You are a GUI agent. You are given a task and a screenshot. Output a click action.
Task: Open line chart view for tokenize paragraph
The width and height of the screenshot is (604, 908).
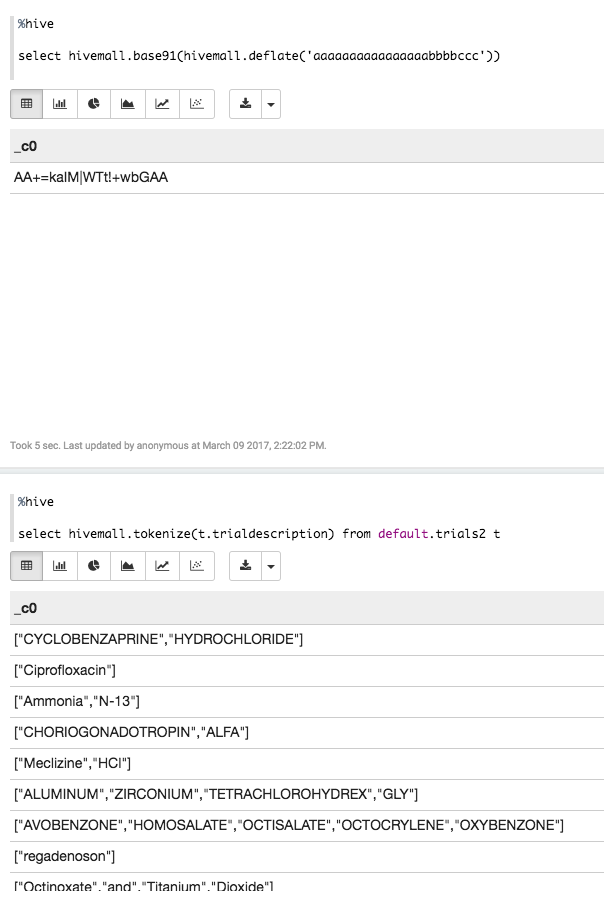[x=161, y=566]
